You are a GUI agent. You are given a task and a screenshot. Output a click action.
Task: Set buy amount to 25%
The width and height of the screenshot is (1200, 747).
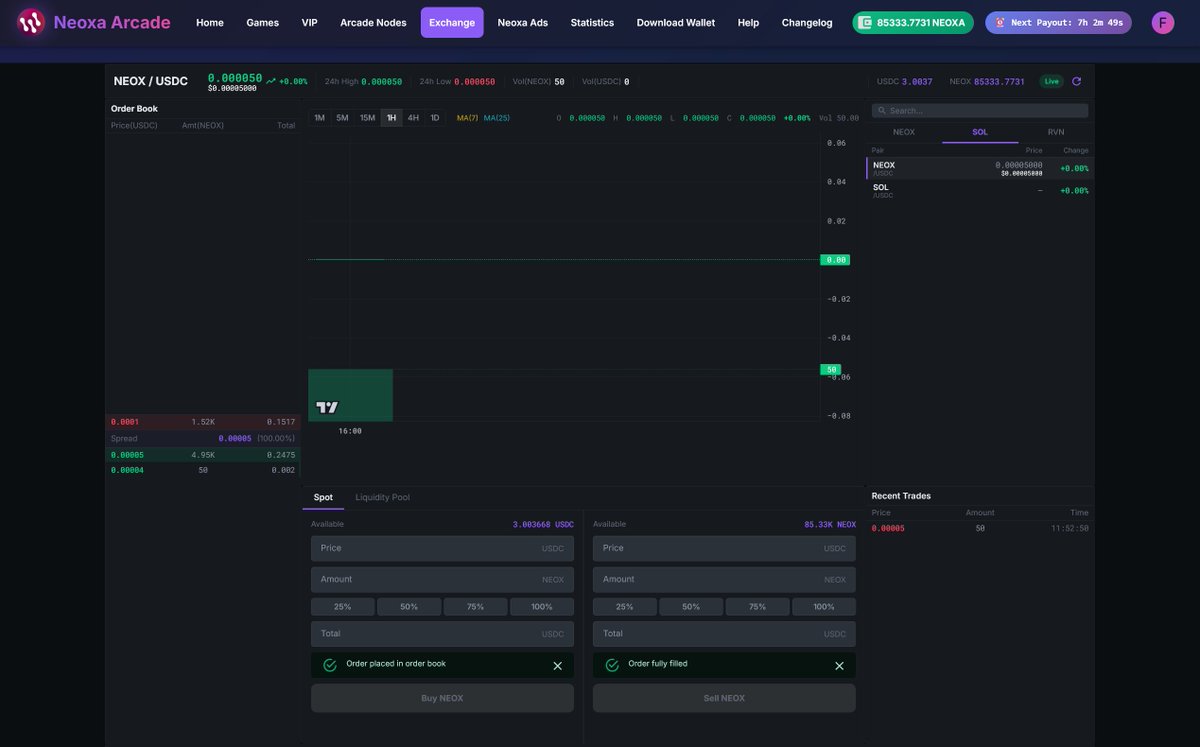point(343,606)
